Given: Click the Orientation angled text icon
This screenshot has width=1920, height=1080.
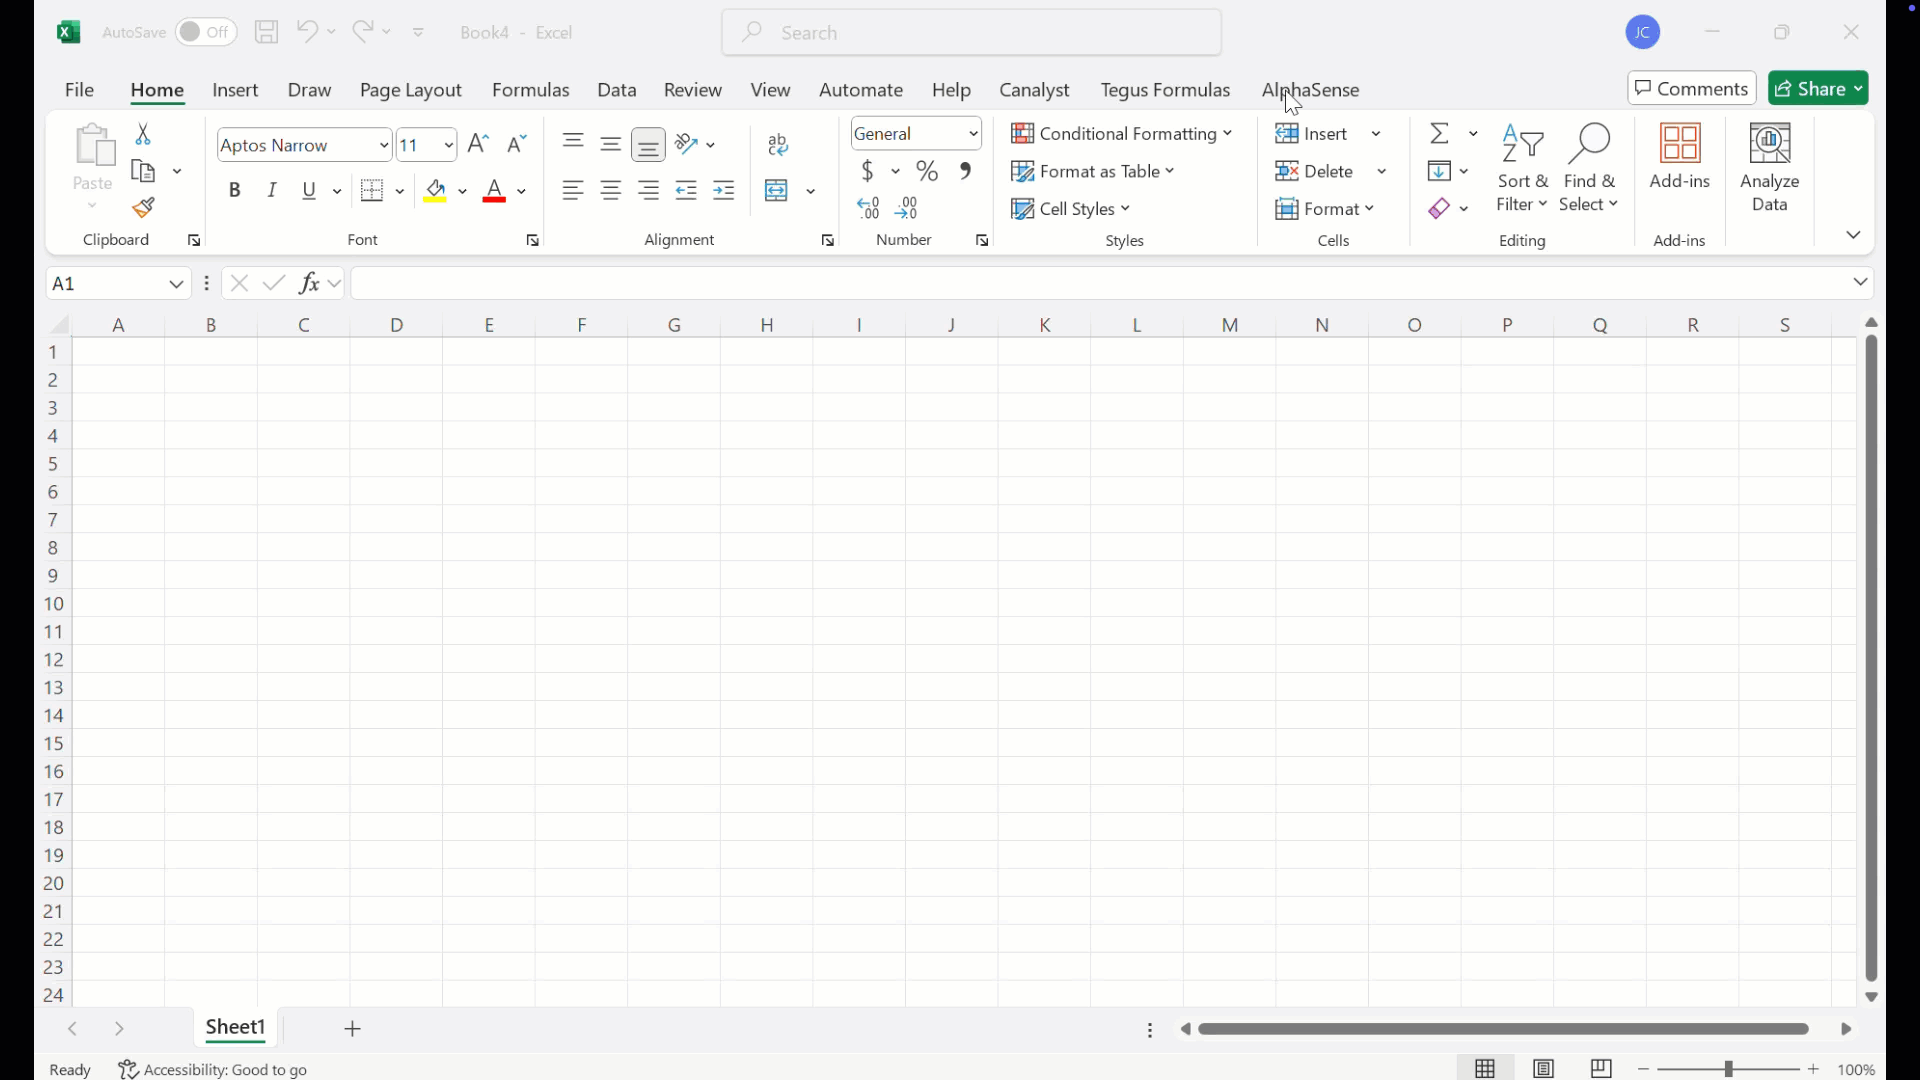Looking at the screenshot, I should click(687, 144).
